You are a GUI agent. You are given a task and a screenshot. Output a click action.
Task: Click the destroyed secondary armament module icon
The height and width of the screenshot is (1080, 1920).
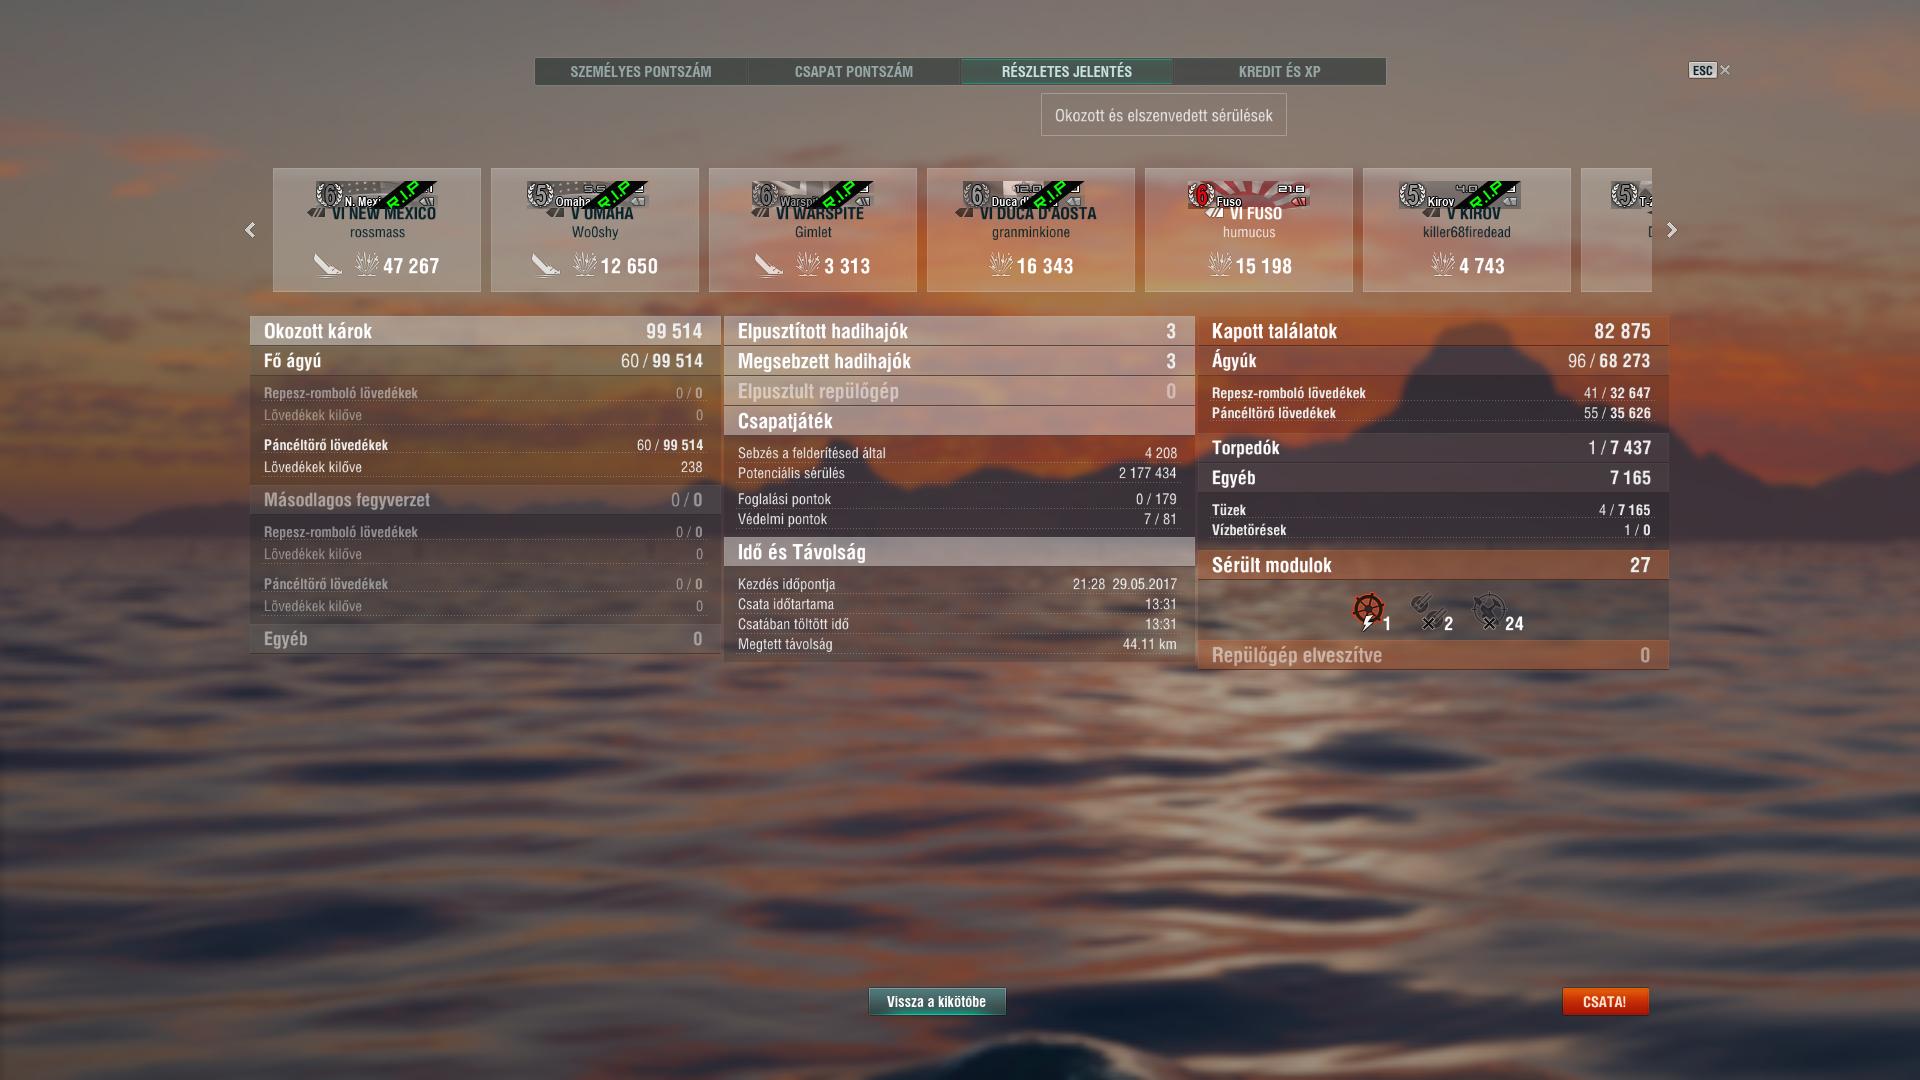(x=1489, y=610)
